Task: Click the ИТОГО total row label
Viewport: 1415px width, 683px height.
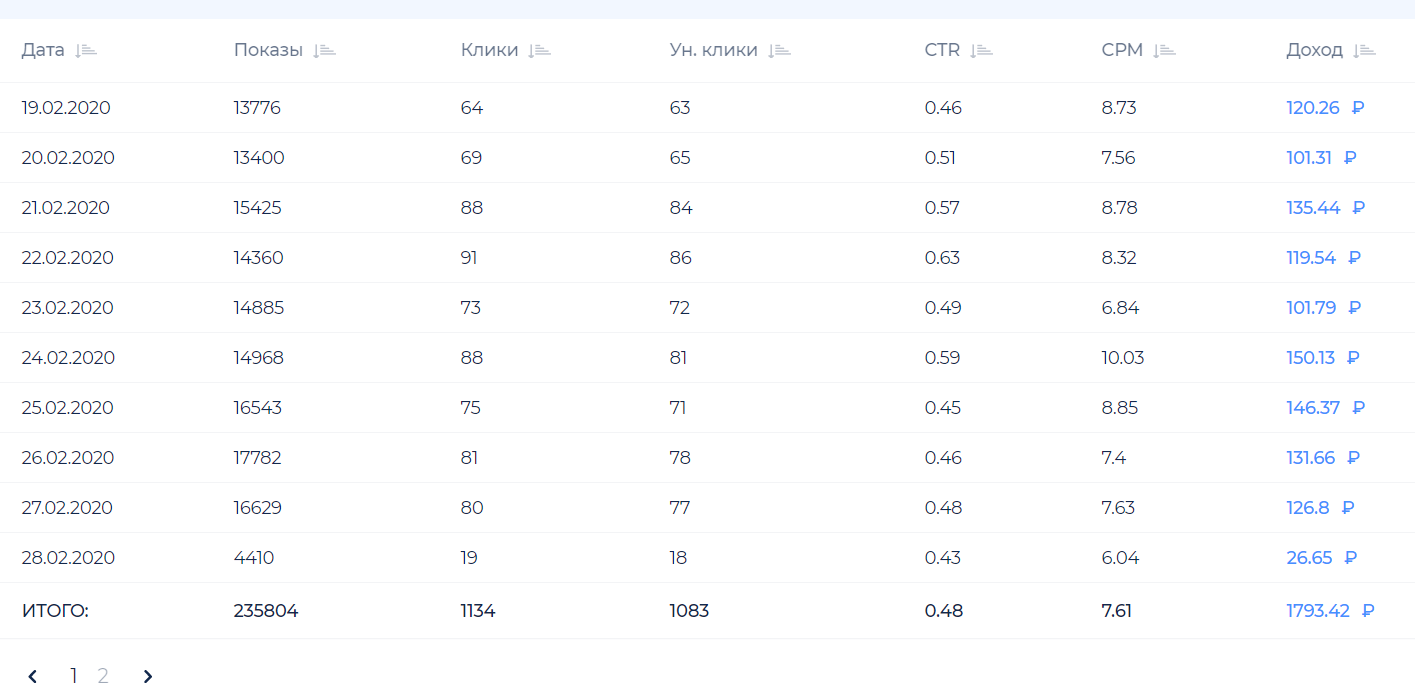Action: (55, 611)
